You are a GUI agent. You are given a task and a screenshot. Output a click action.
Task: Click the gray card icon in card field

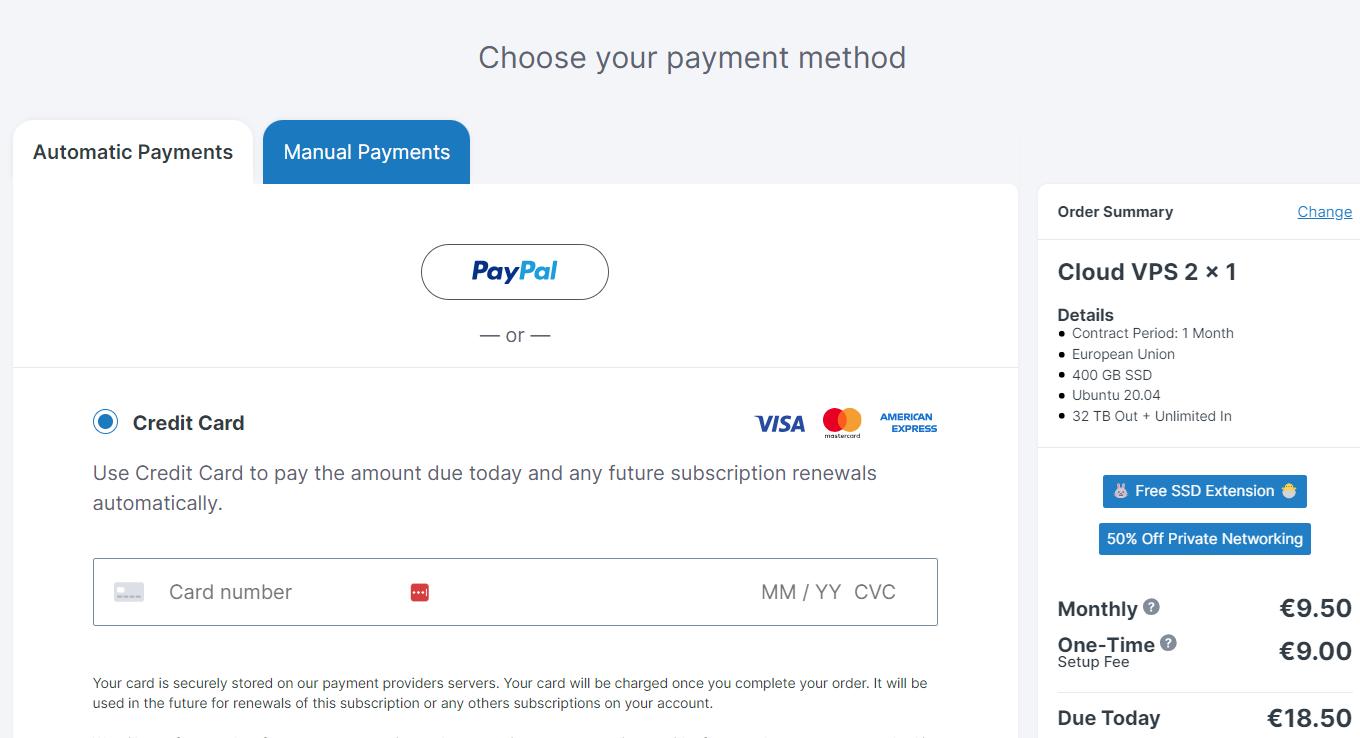pos(129,592)
